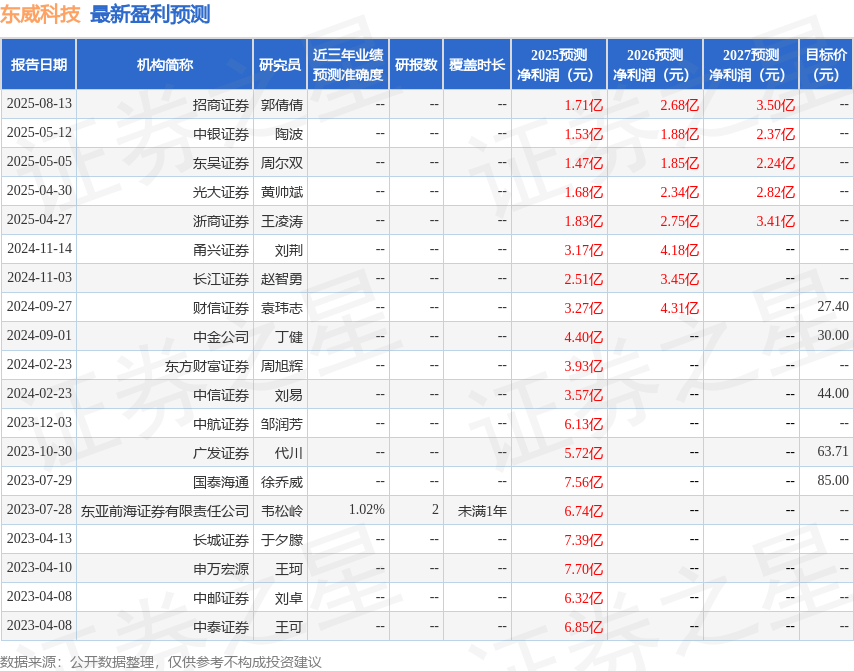Click target price 27.40
This screenshot has width=854, height=671.
[833, 306]
